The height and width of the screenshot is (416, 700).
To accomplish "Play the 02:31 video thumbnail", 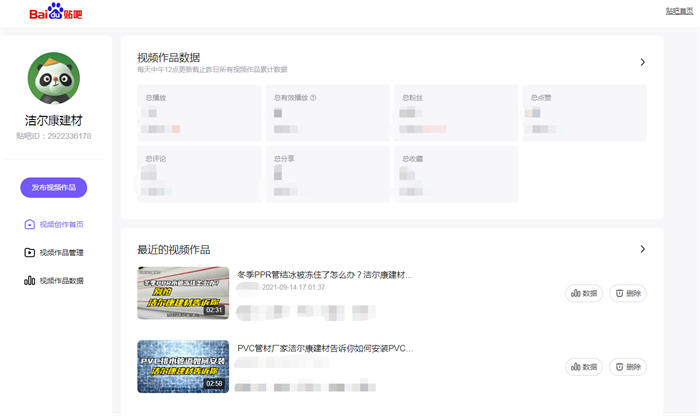I will click(x=183, y=292).
